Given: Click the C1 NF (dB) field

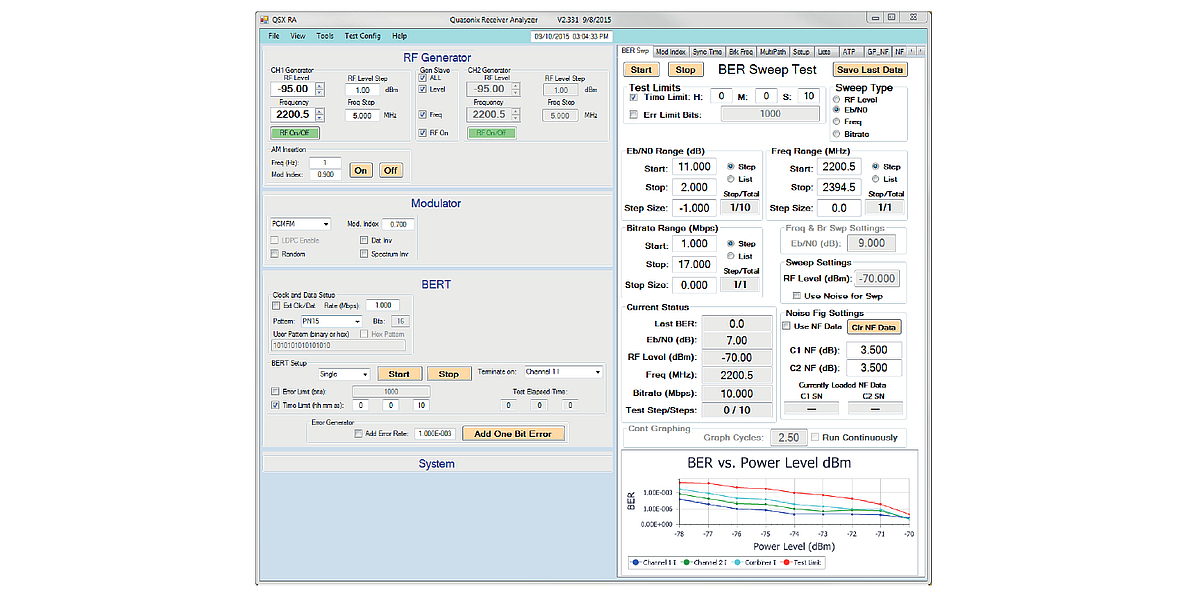Looking at the screenshot, I should coord(875,350).
